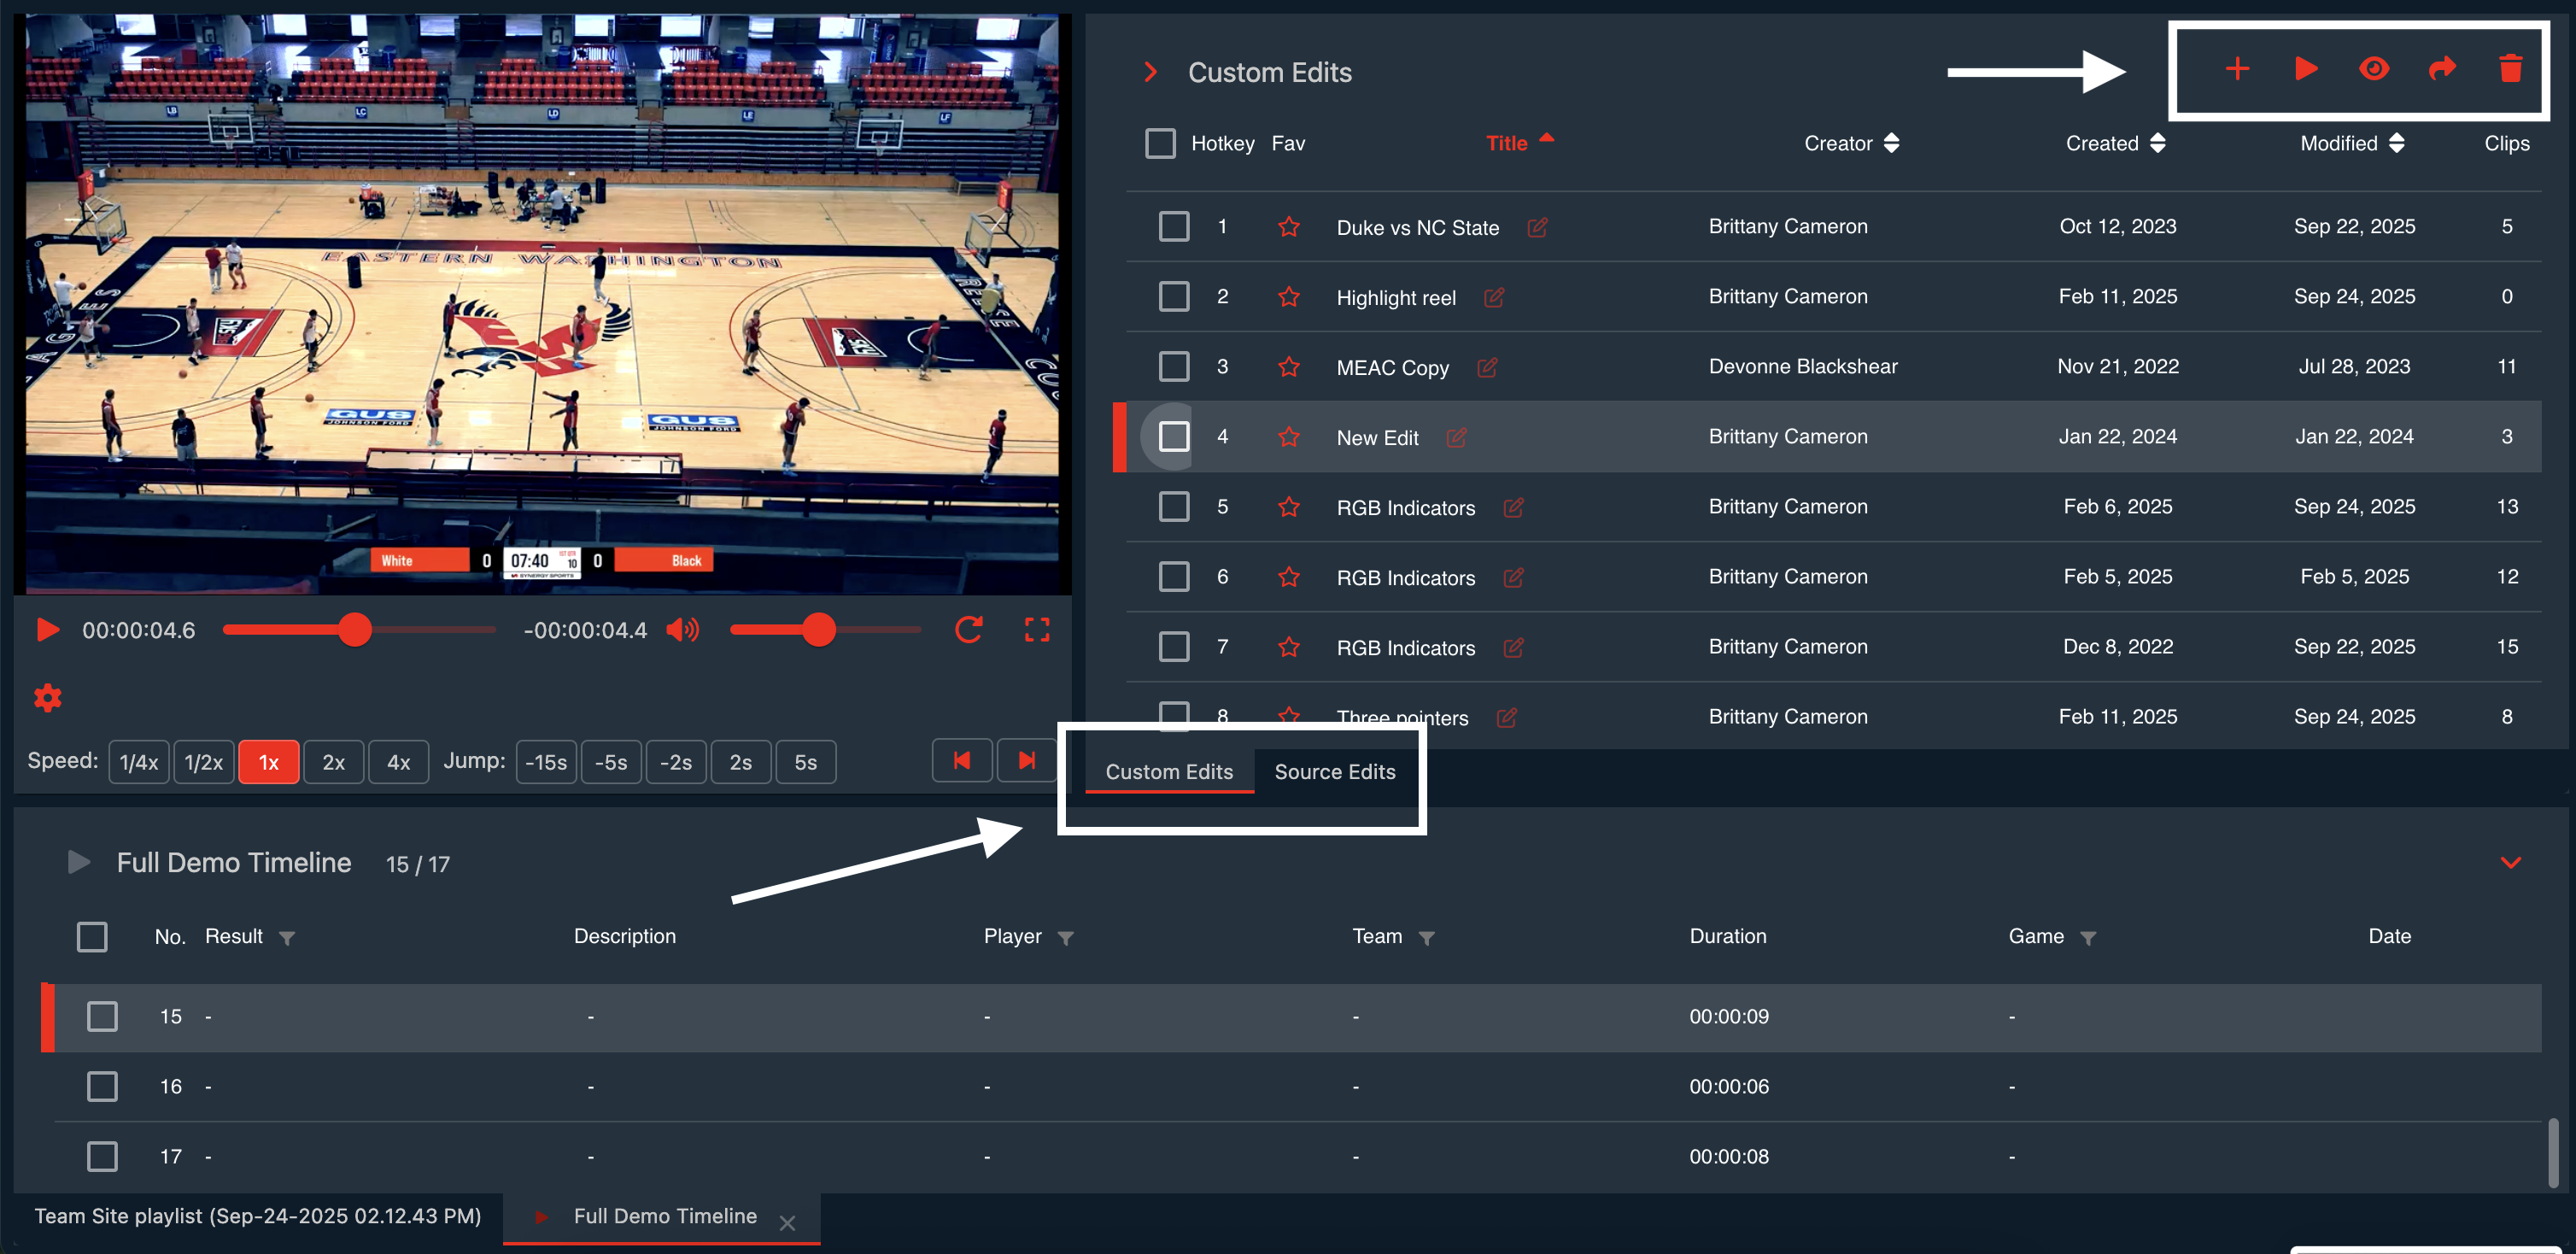Select the clip 16 checkbox
The image size is (2576, 1254).
pos(102,1086)
